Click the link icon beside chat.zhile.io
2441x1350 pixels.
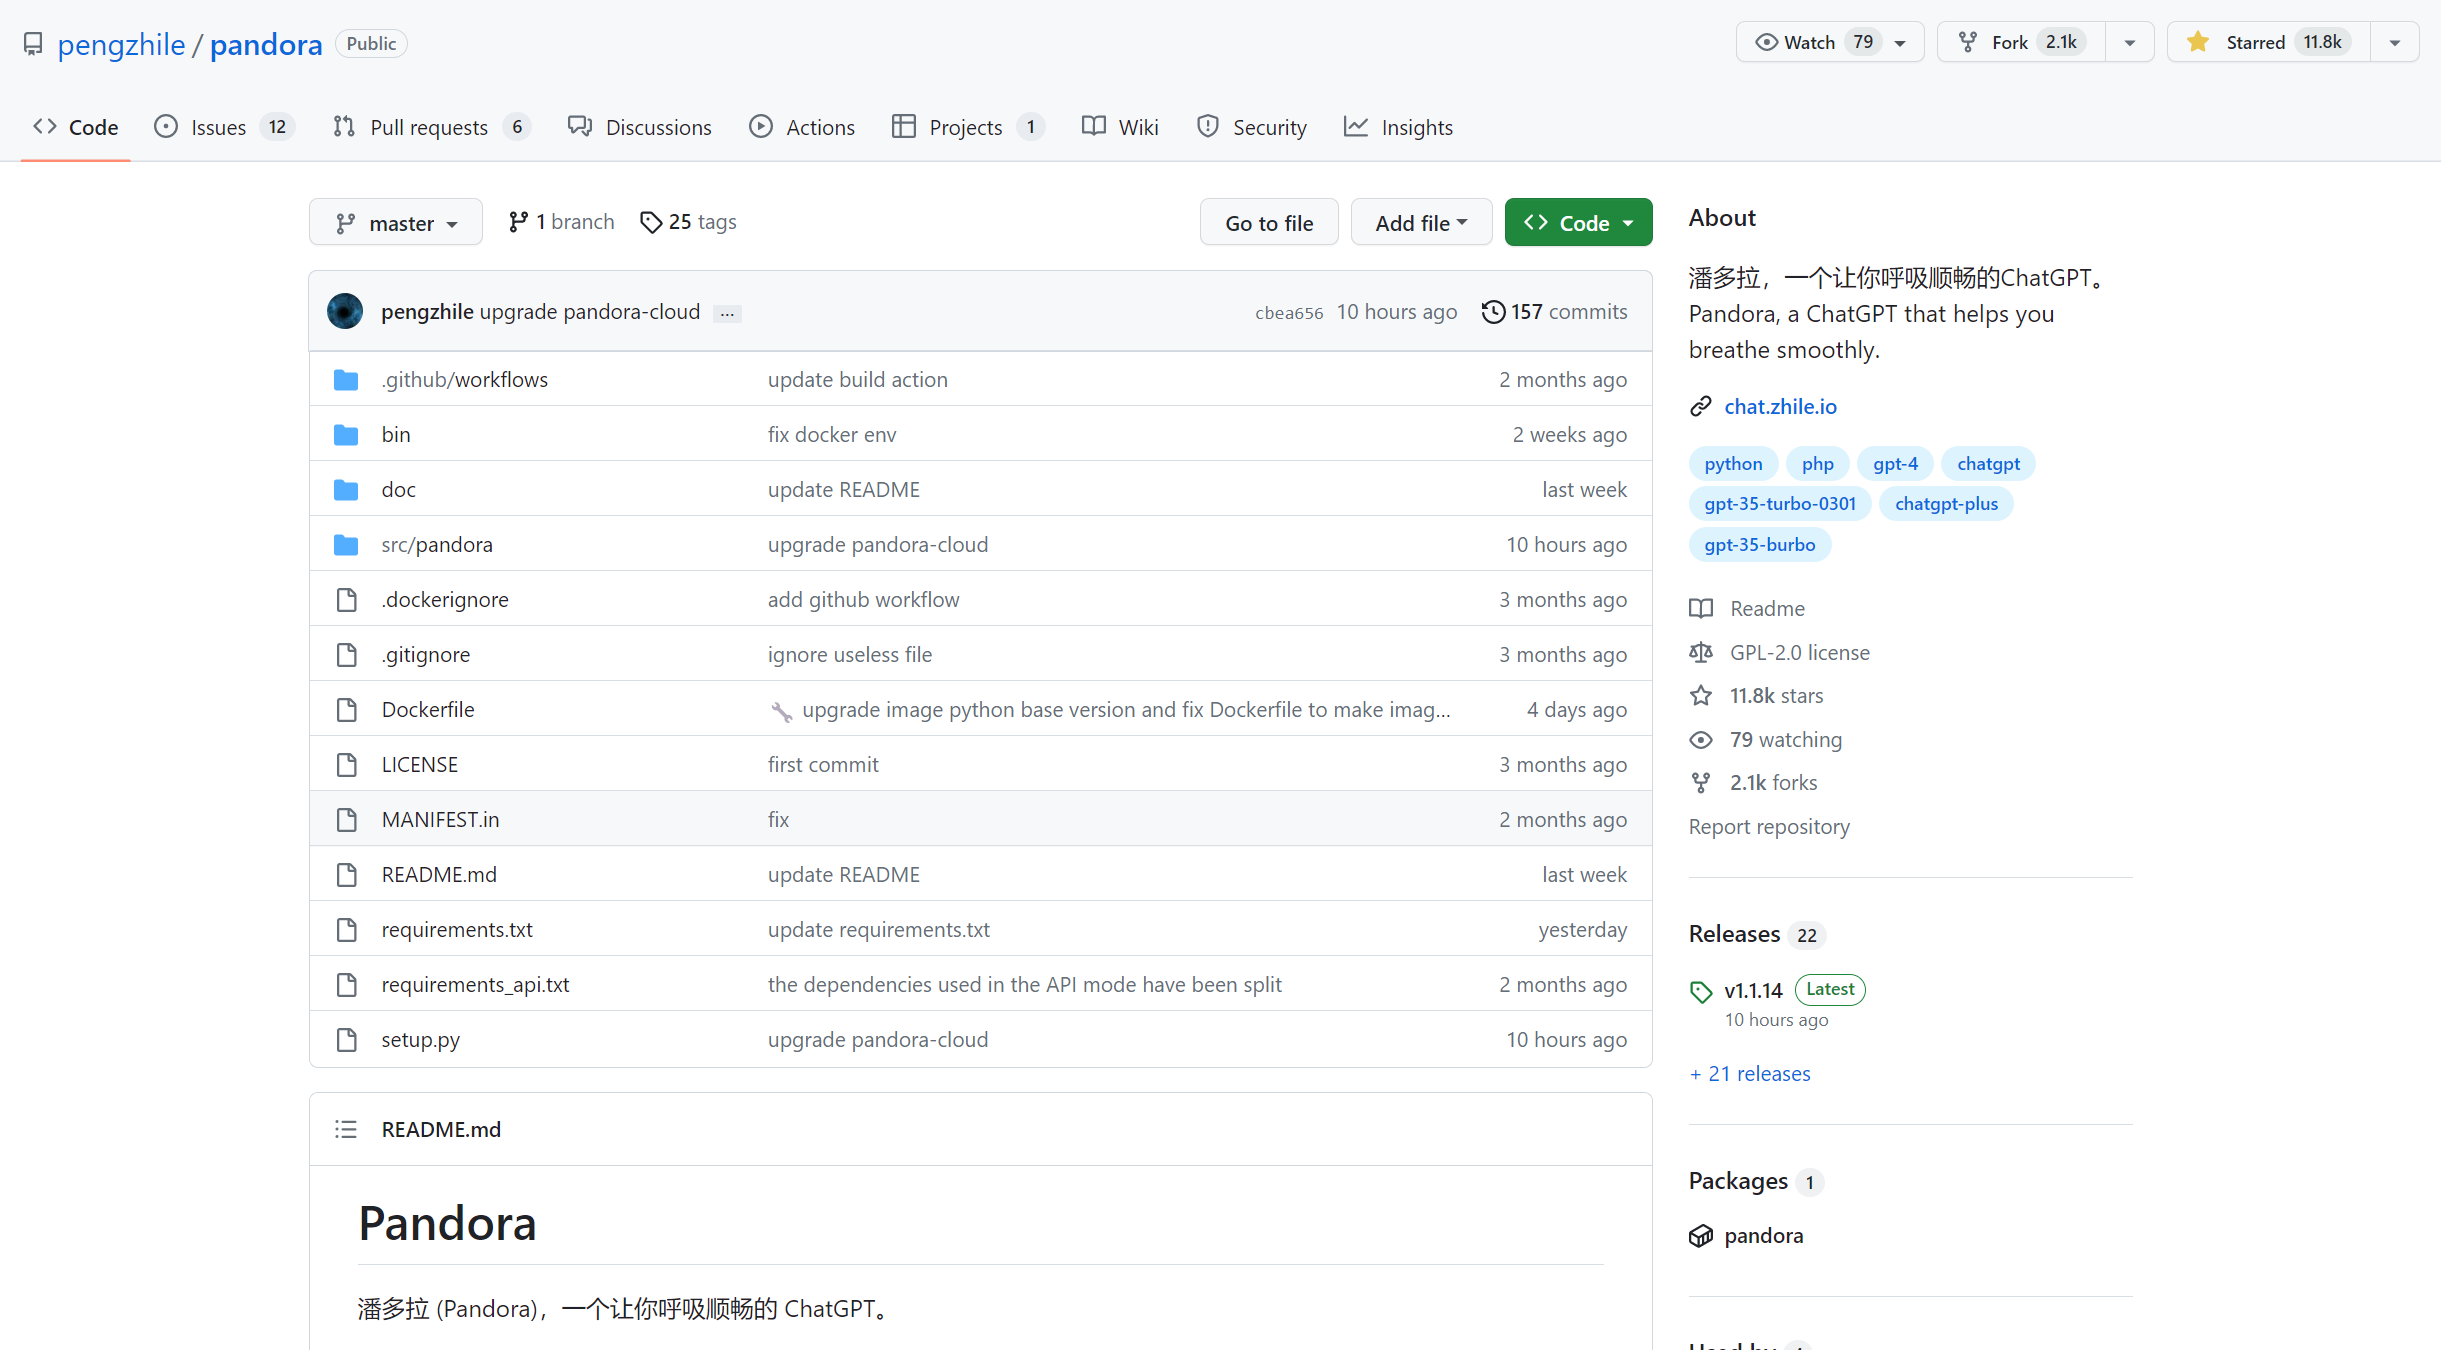point(1701,406)
